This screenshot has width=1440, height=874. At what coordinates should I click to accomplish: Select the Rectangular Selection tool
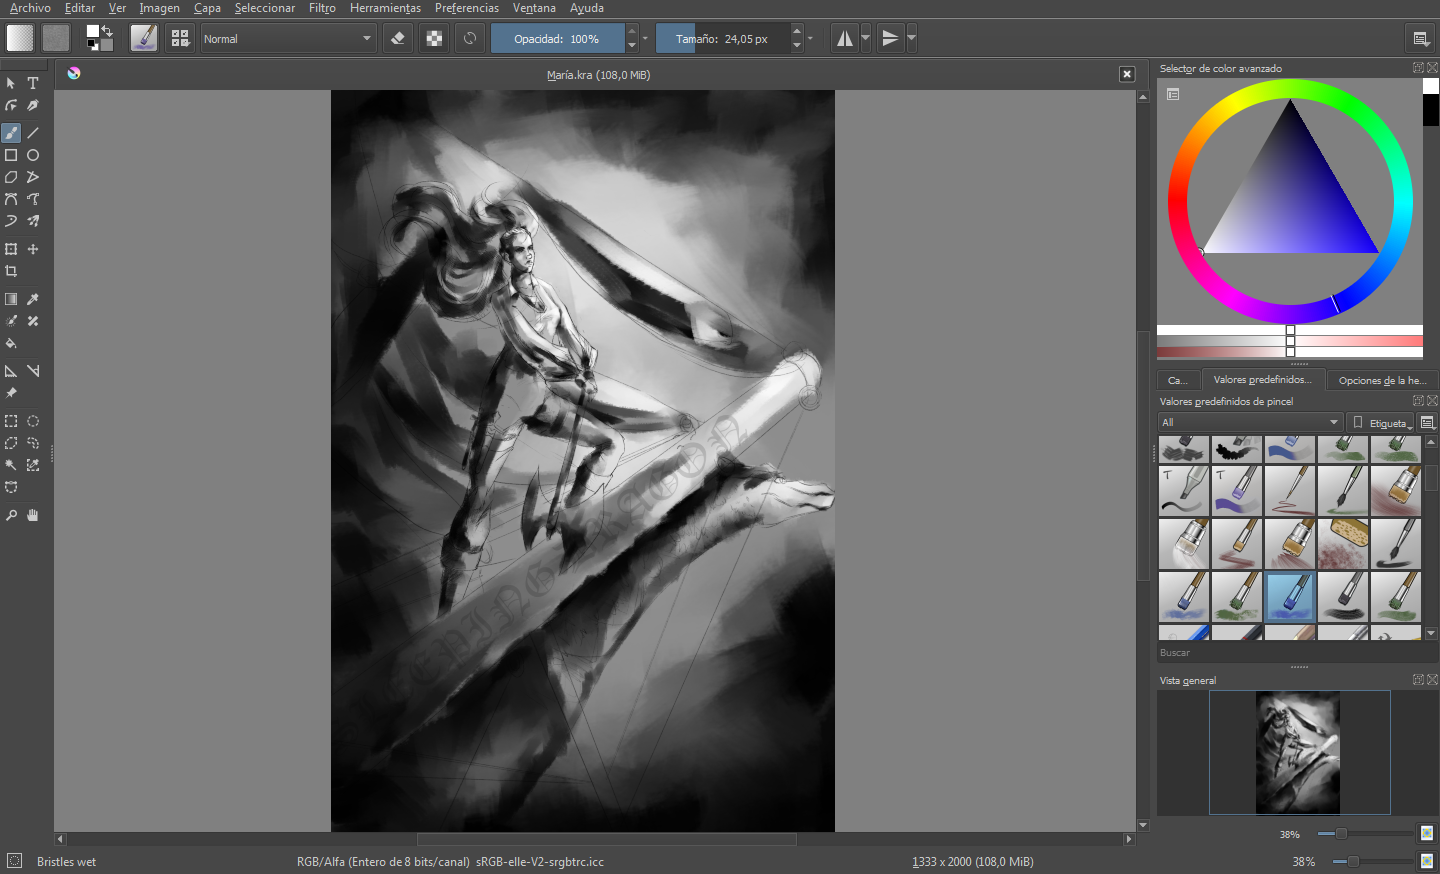tap(11, 421)
